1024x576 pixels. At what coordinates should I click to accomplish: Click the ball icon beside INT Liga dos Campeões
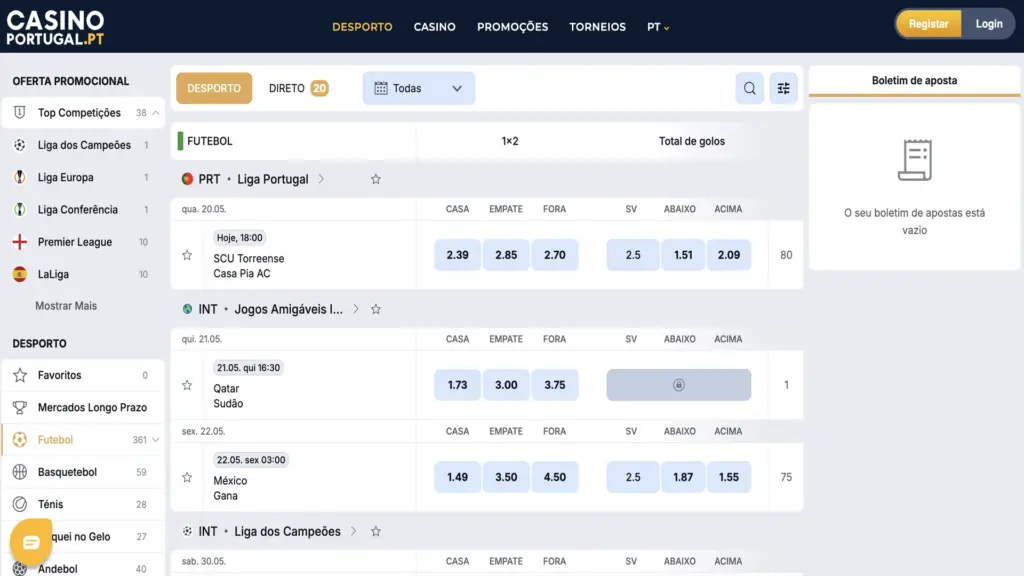click(187, 531)
